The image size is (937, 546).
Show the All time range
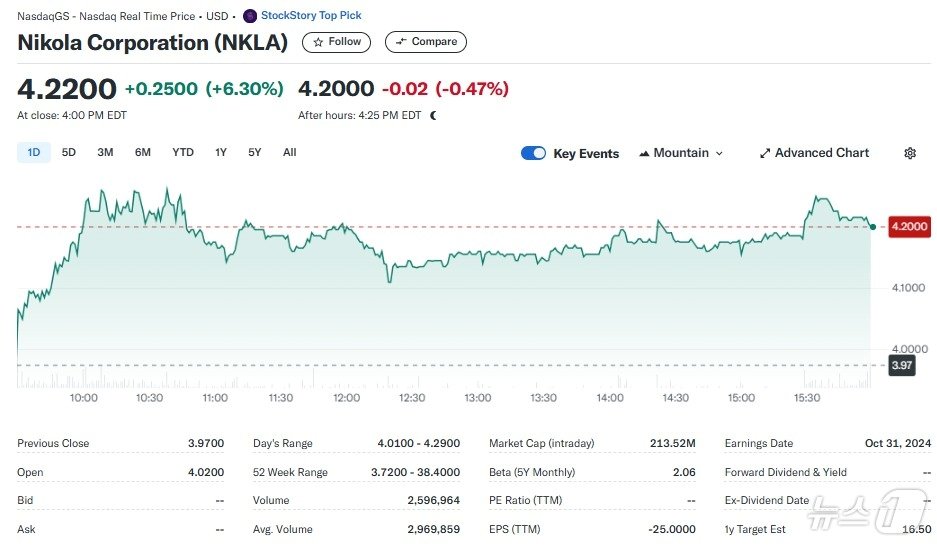290,152
